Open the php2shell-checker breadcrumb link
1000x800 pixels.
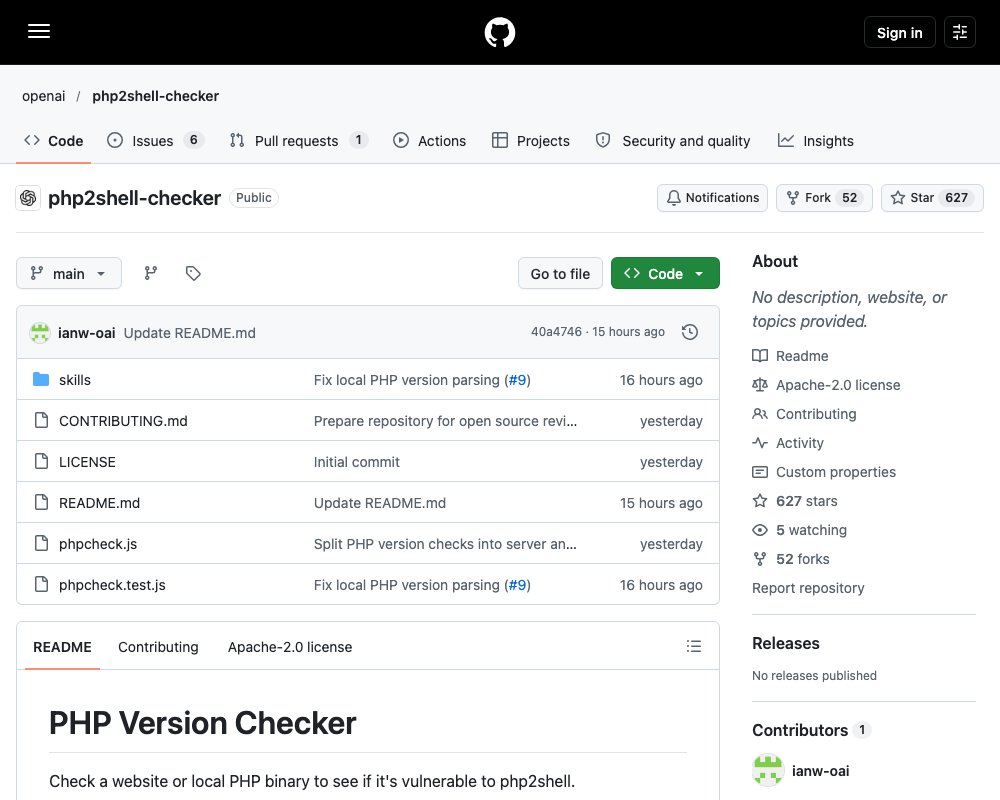(x=156, y=96)
